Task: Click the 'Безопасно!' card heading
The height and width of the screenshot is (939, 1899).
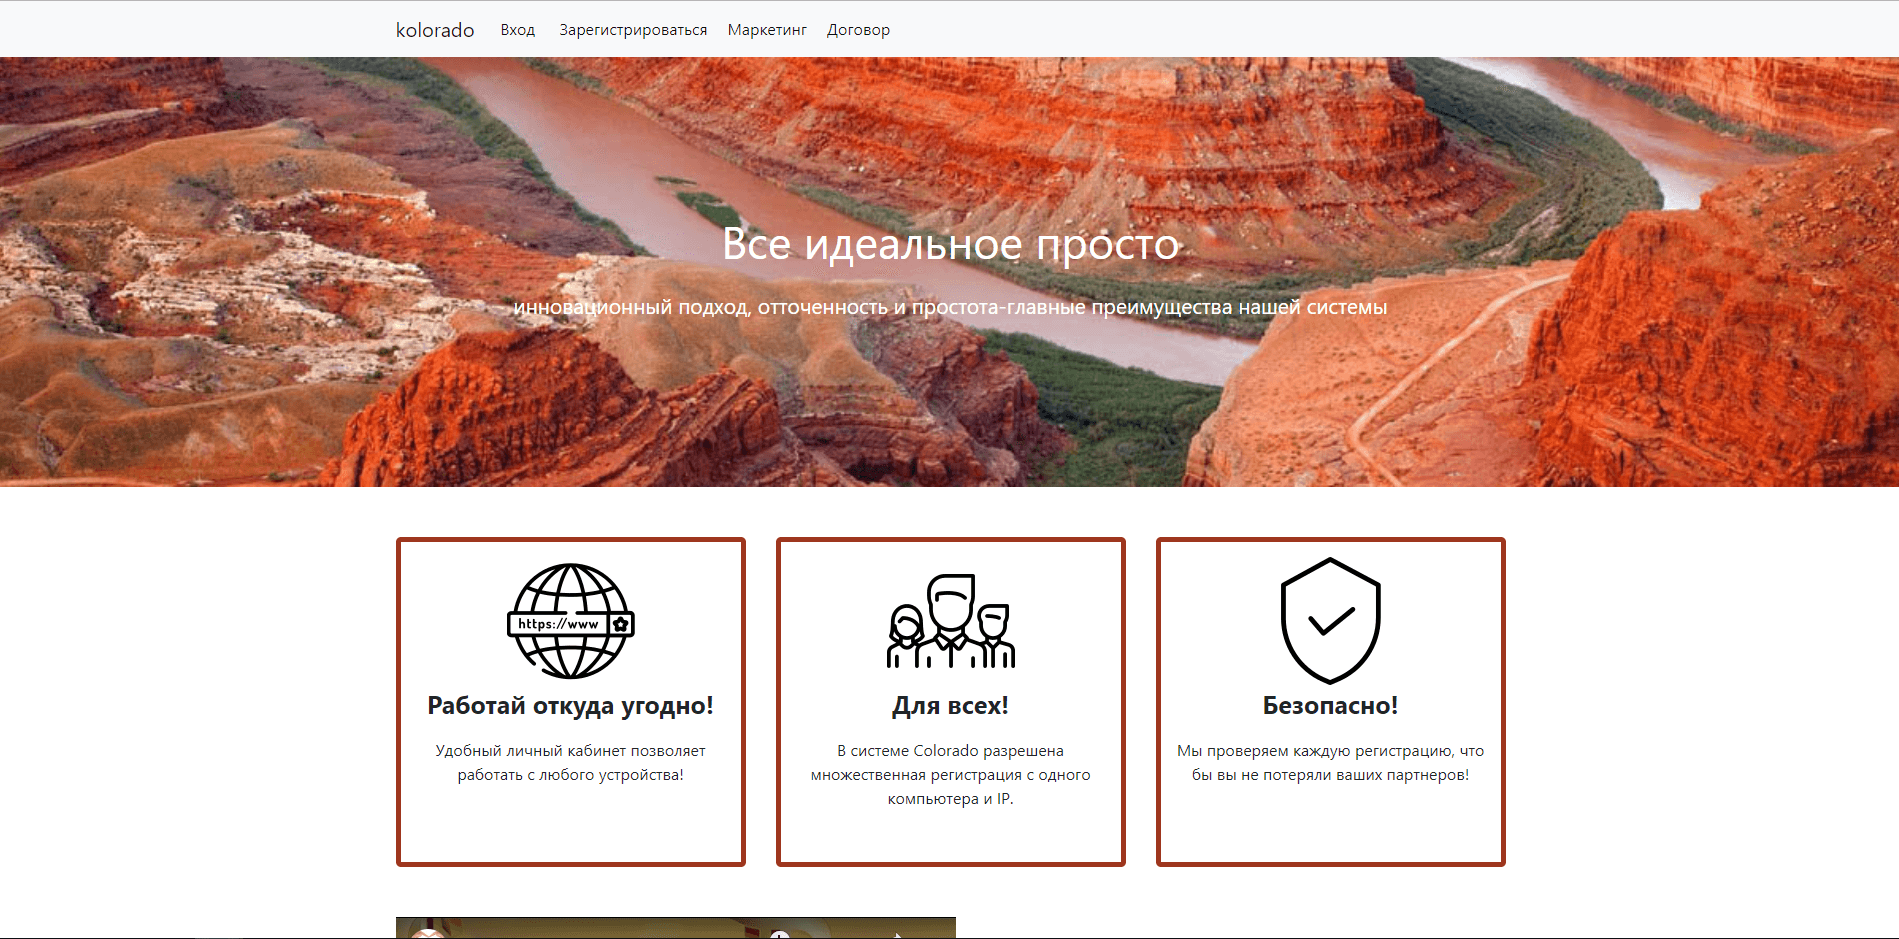Action: click(x=1330, y=705)
